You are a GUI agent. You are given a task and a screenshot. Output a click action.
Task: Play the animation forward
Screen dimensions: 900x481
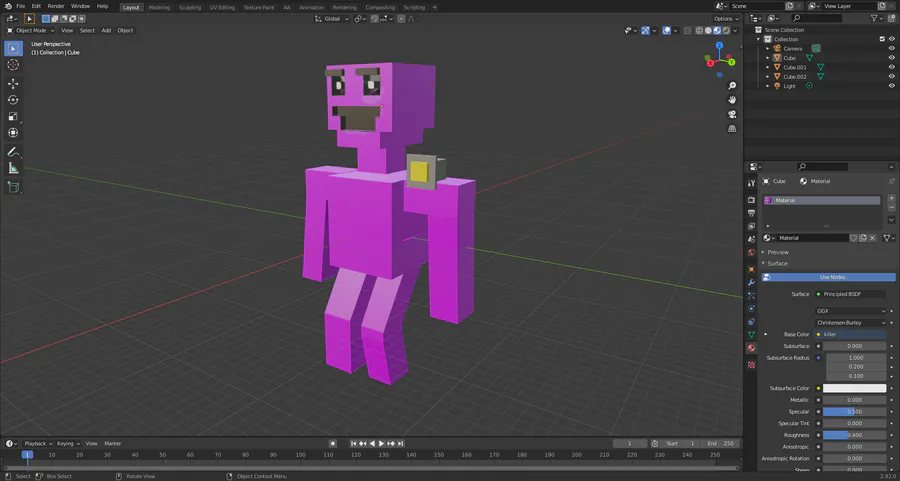point(382,444)
